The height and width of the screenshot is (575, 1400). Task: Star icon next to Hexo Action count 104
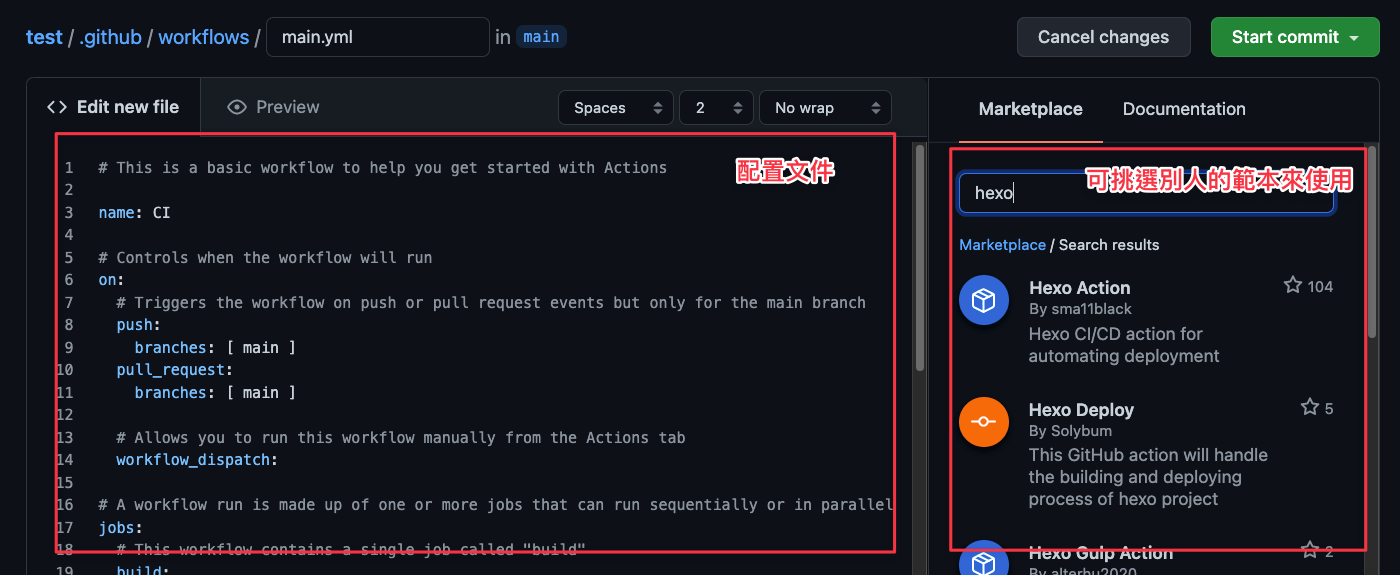tap(1293, 286)
